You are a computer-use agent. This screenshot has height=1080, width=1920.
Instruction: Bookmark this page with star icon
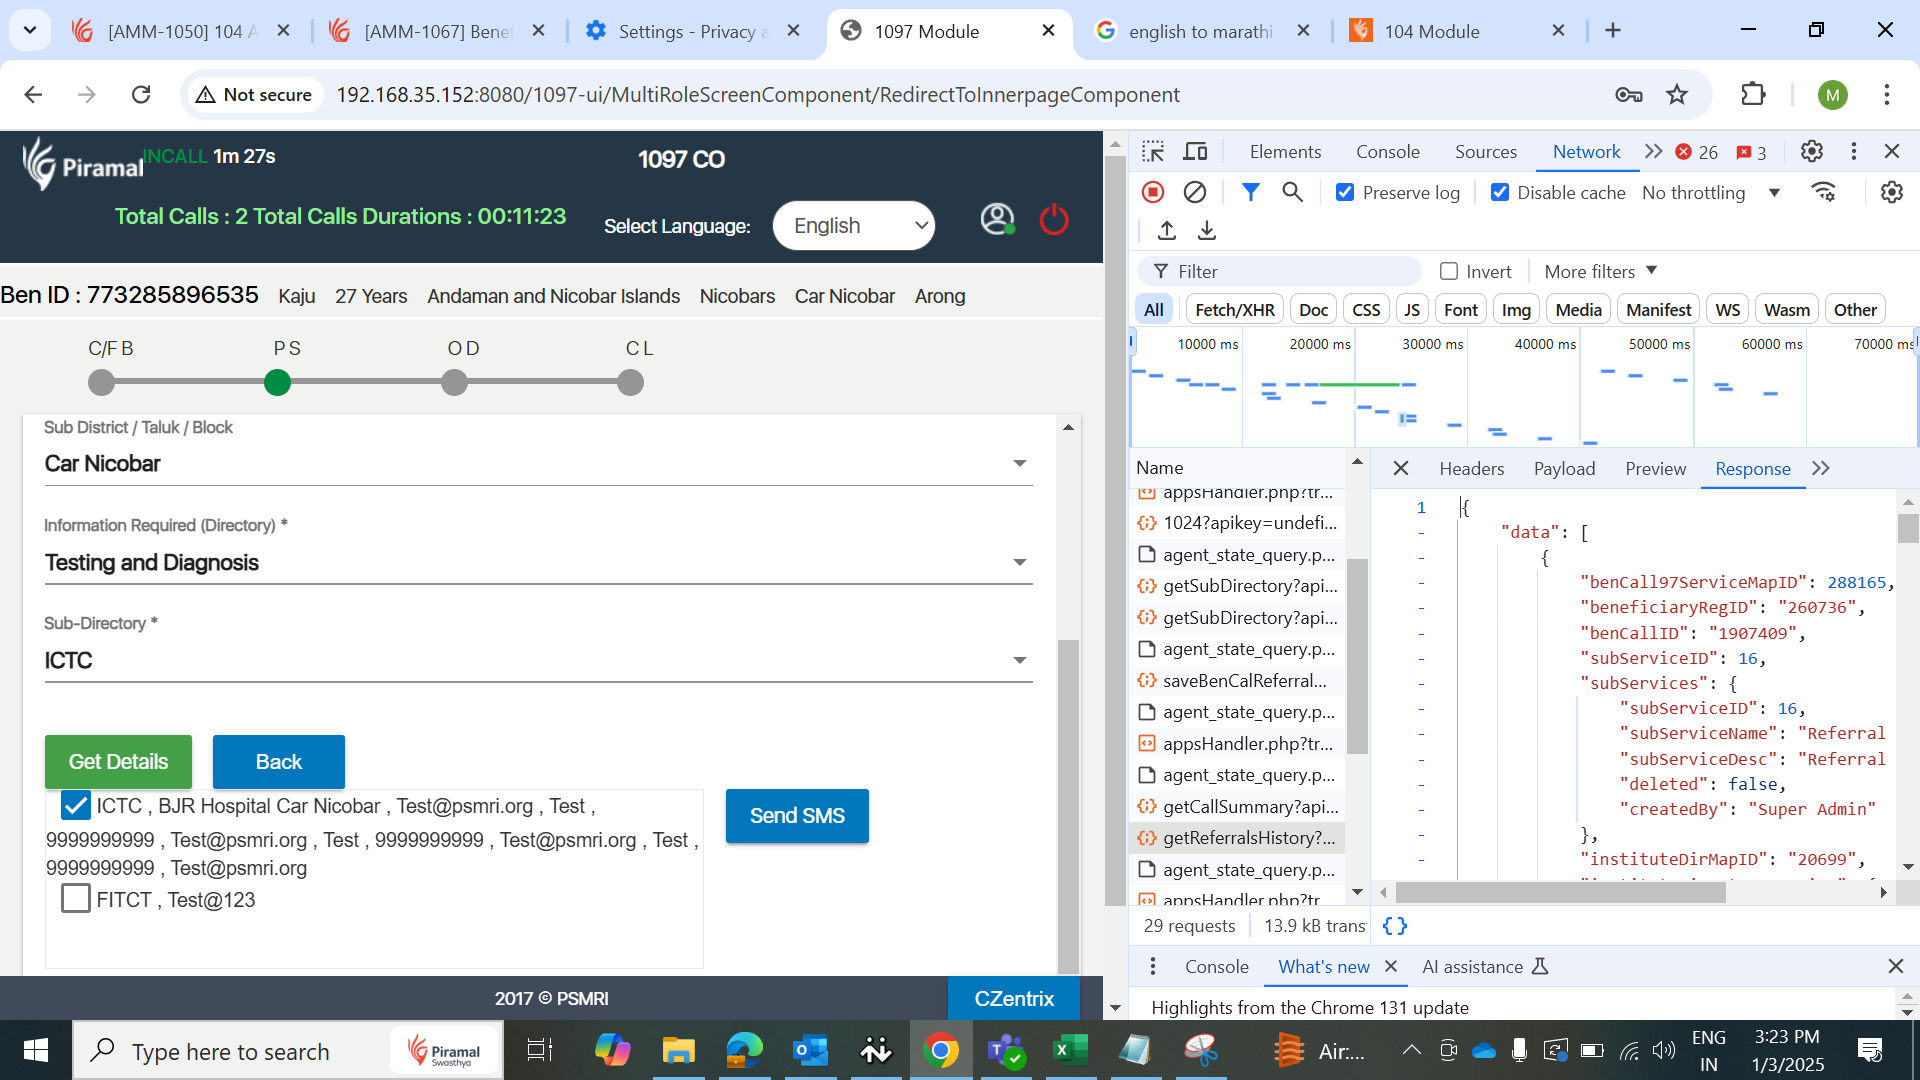pyautogui.click(x=1676, y=94)
